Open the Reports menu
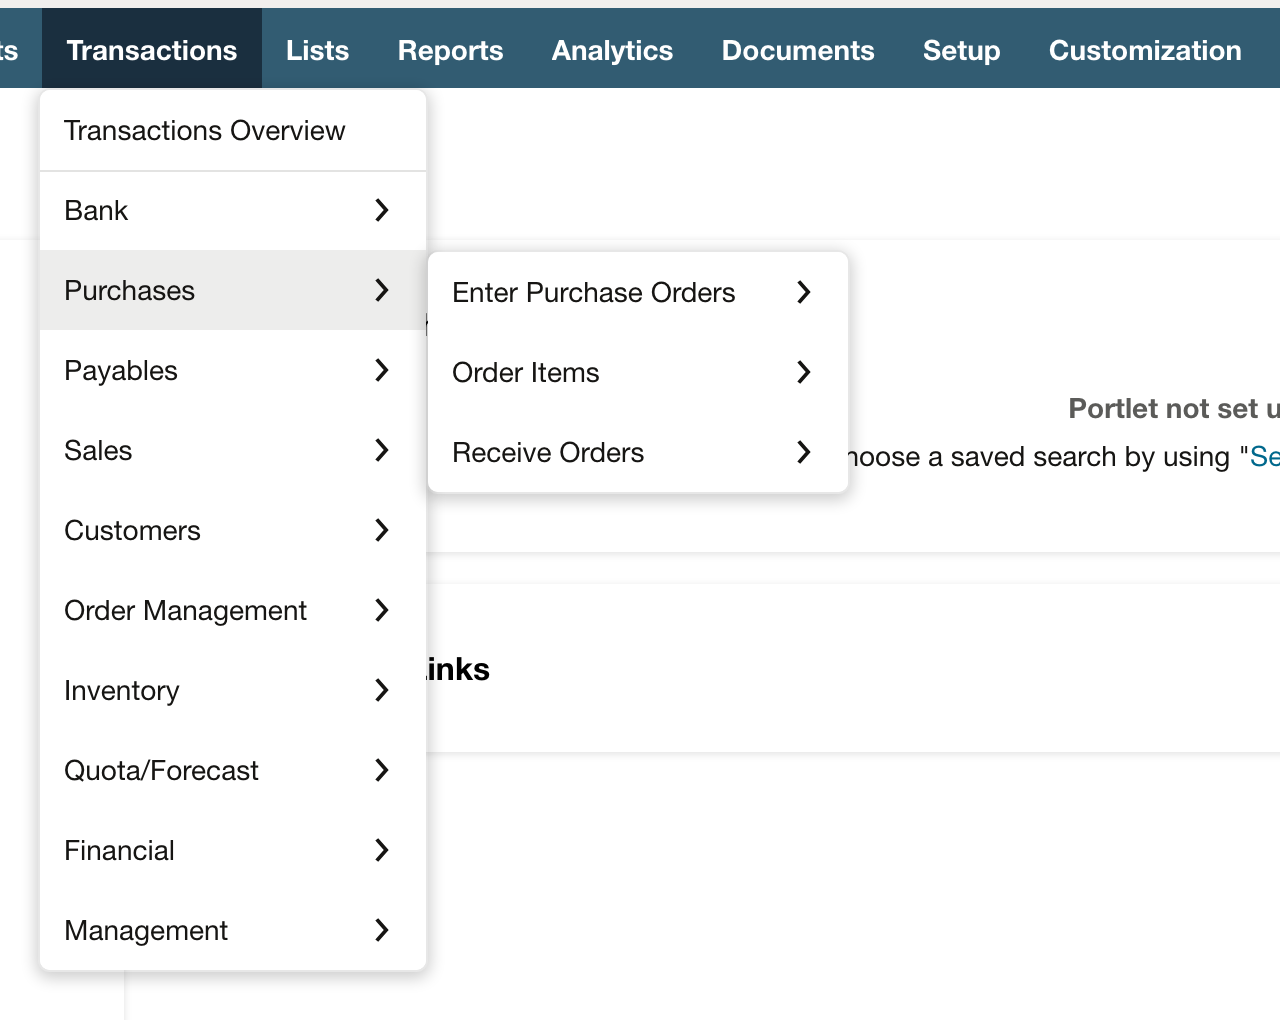Image resolution: width=1280 pixels, height=1020 pixels. [x=450, y=50]
